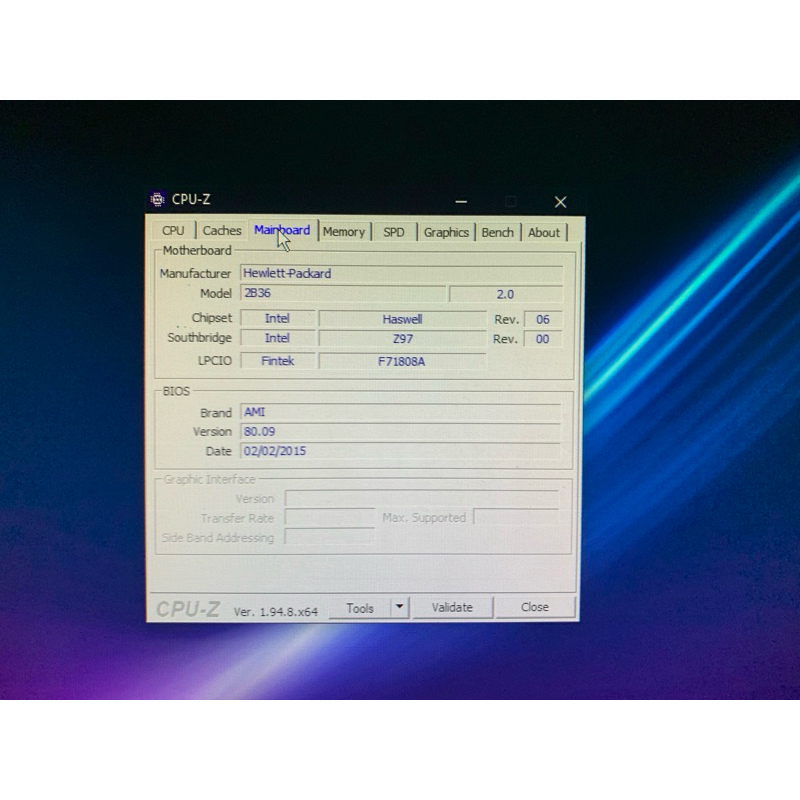Click the chipset vendor Intel field

click(278, 318)
